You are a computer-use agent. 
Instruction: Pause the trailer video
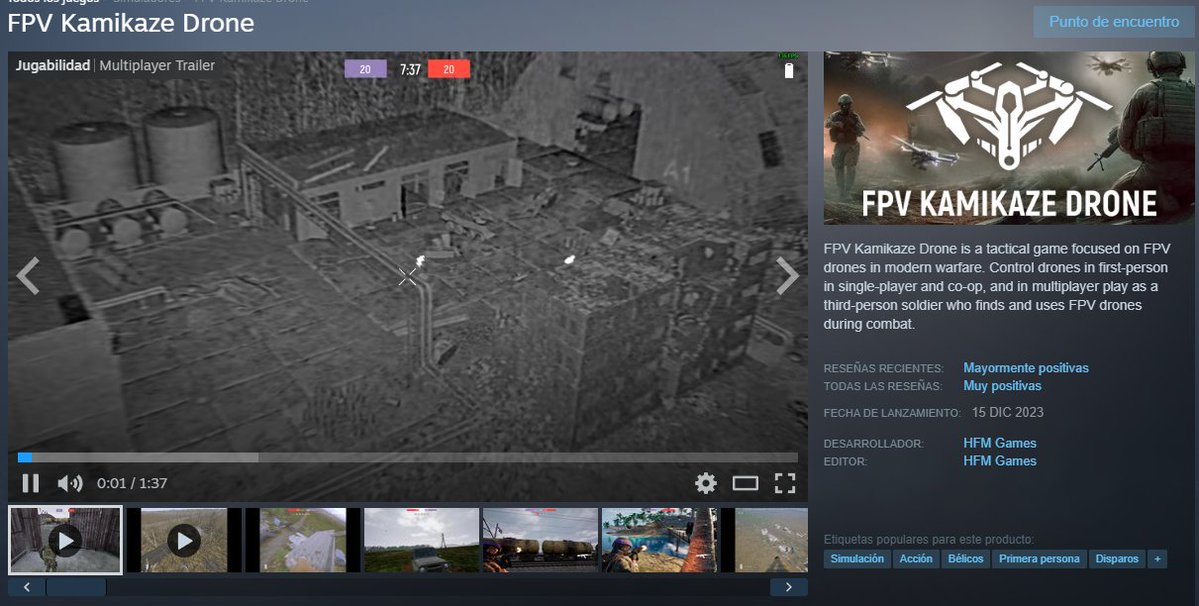click(x=31, y=483)
